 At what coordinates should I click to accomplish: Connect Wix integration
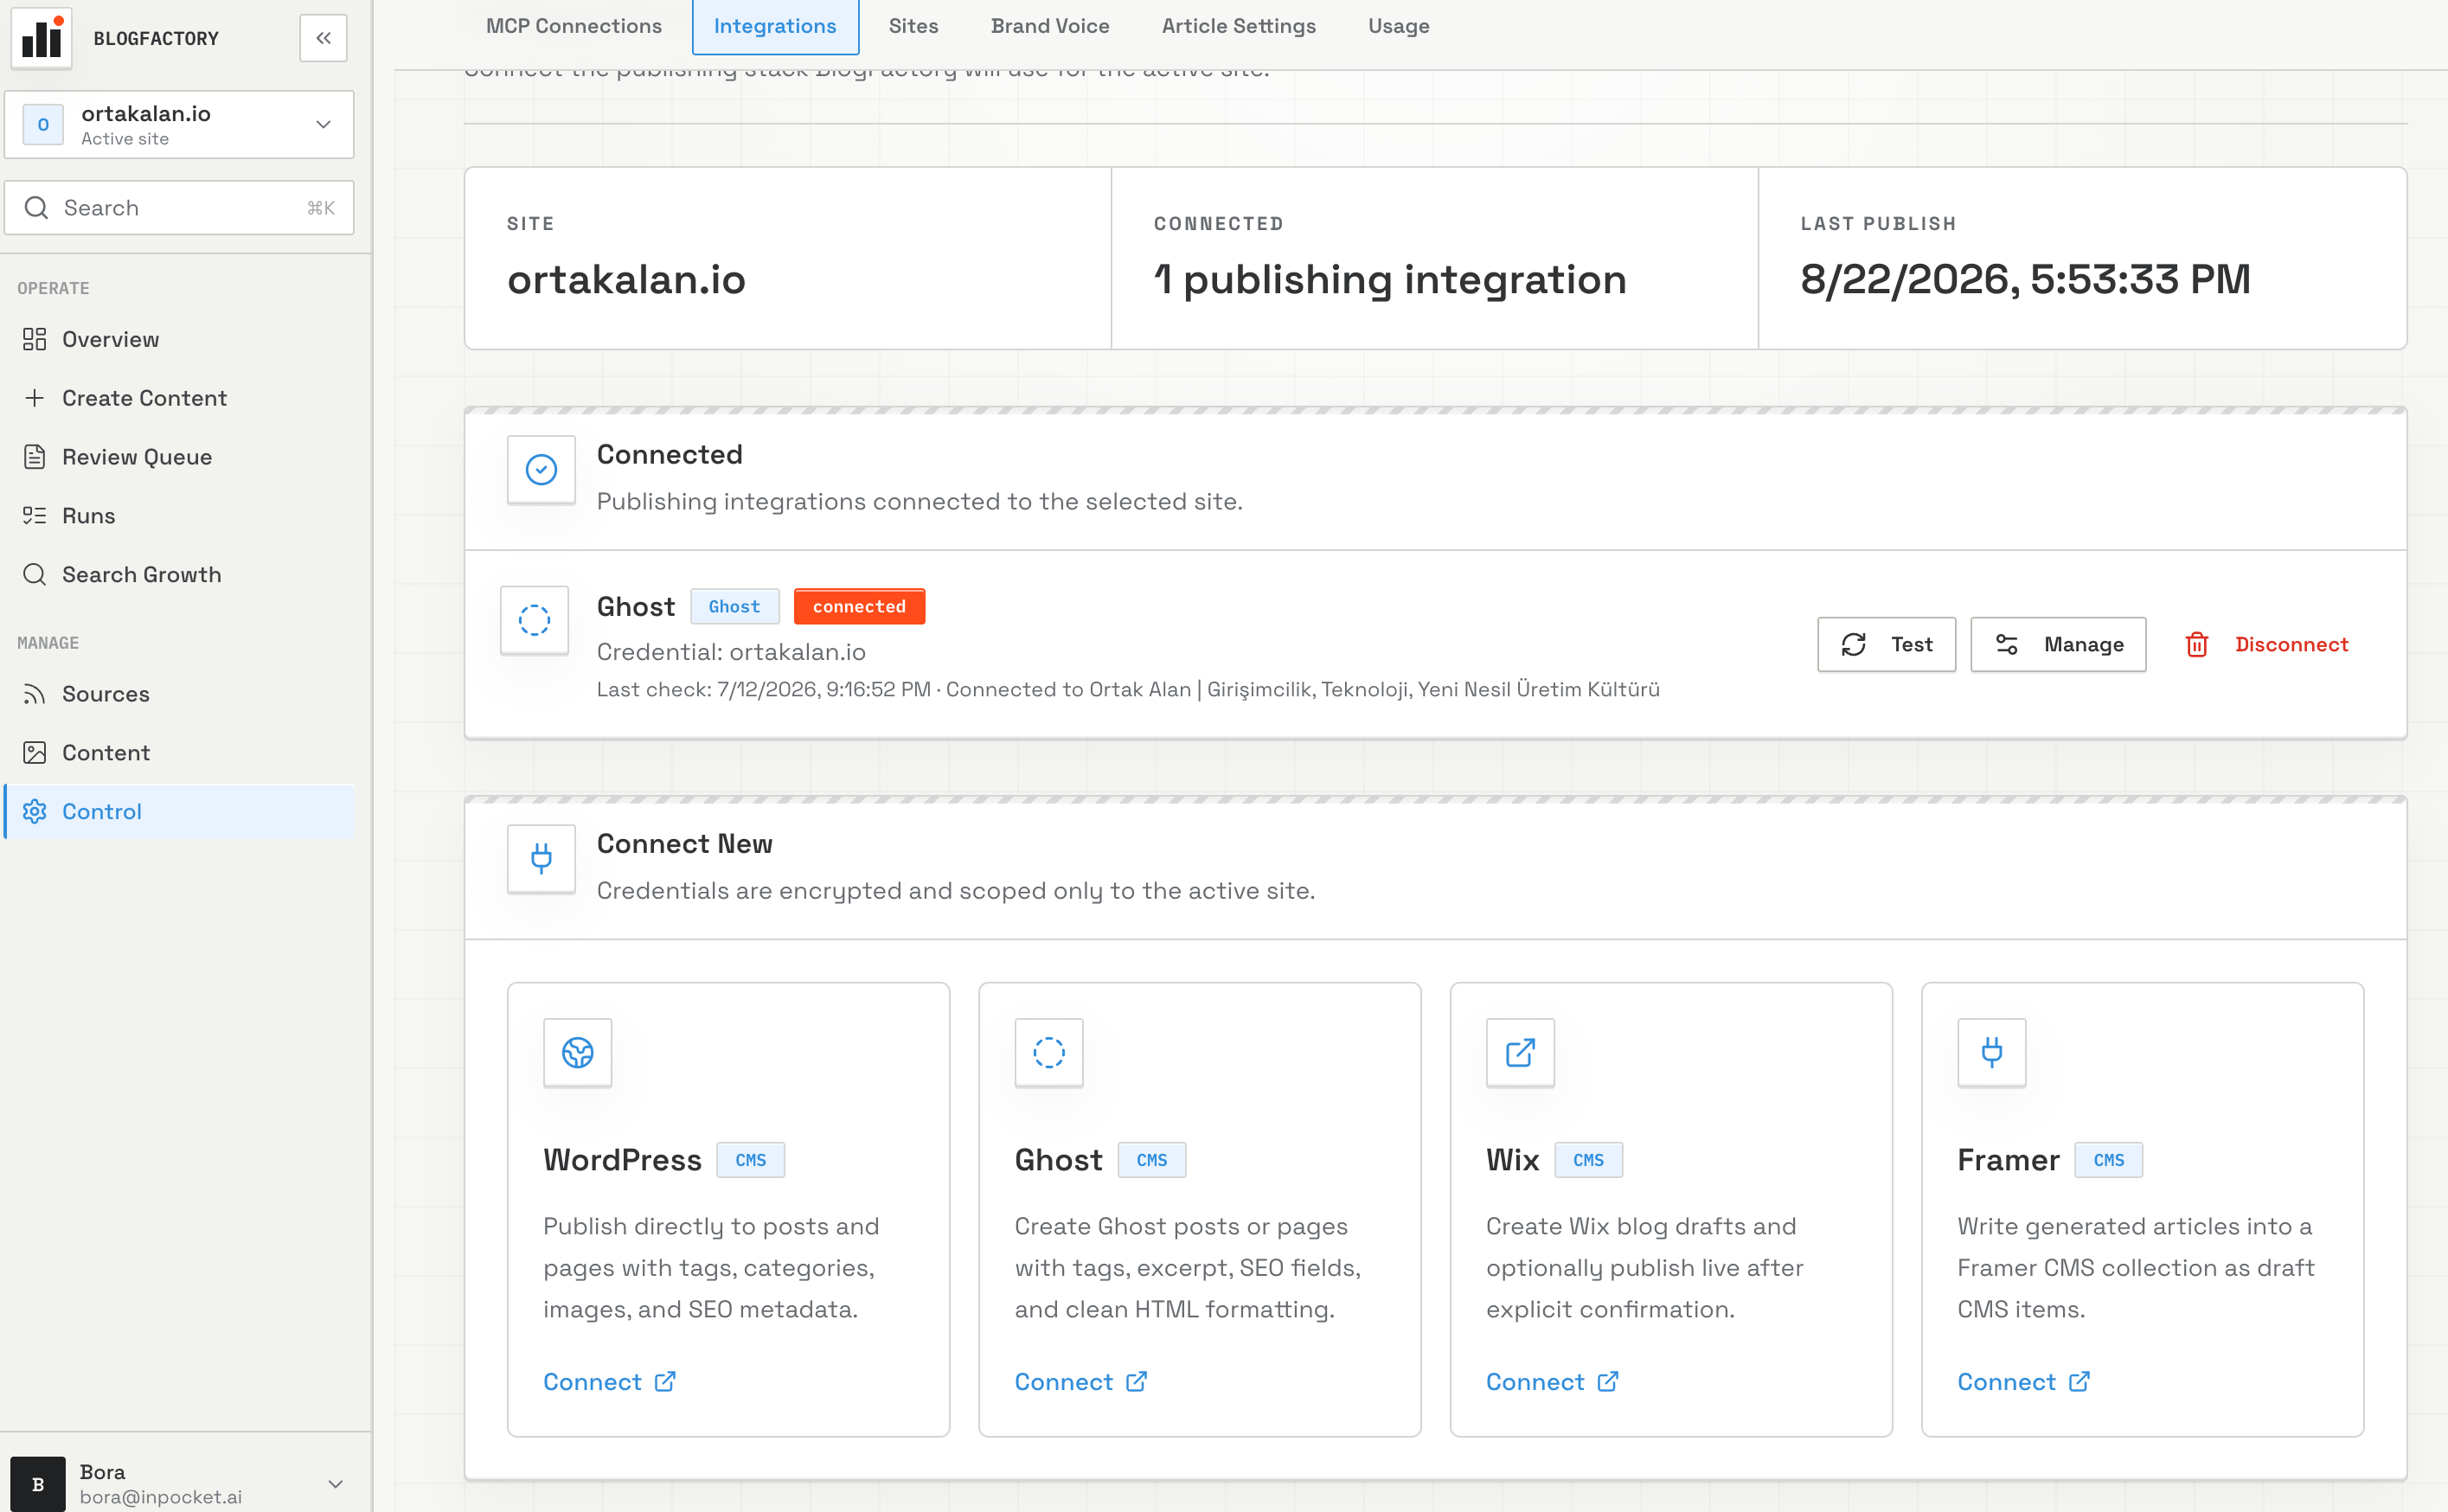(1552, 1382)
